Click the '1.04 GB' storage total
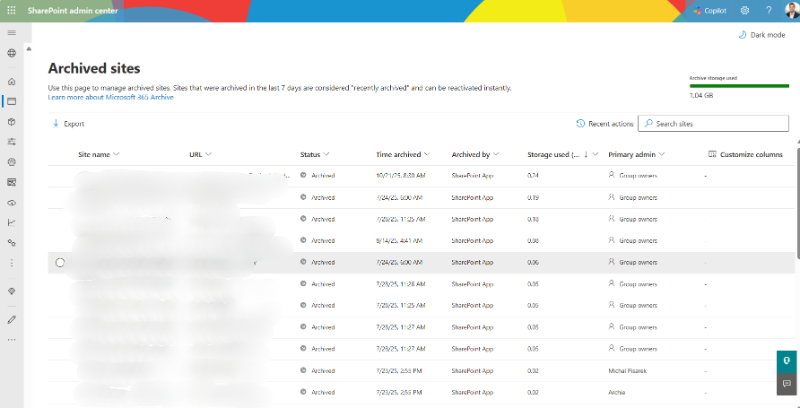Screen dimensions: 800x408 coord(701,95)
